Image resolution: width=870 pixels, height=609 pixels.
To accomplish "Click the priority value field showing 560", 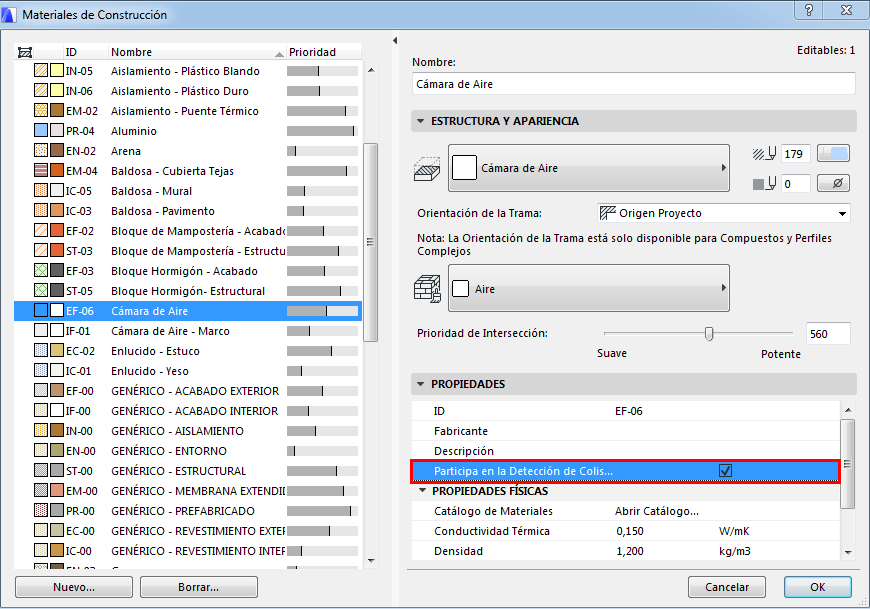I will (x=828, y=334).
